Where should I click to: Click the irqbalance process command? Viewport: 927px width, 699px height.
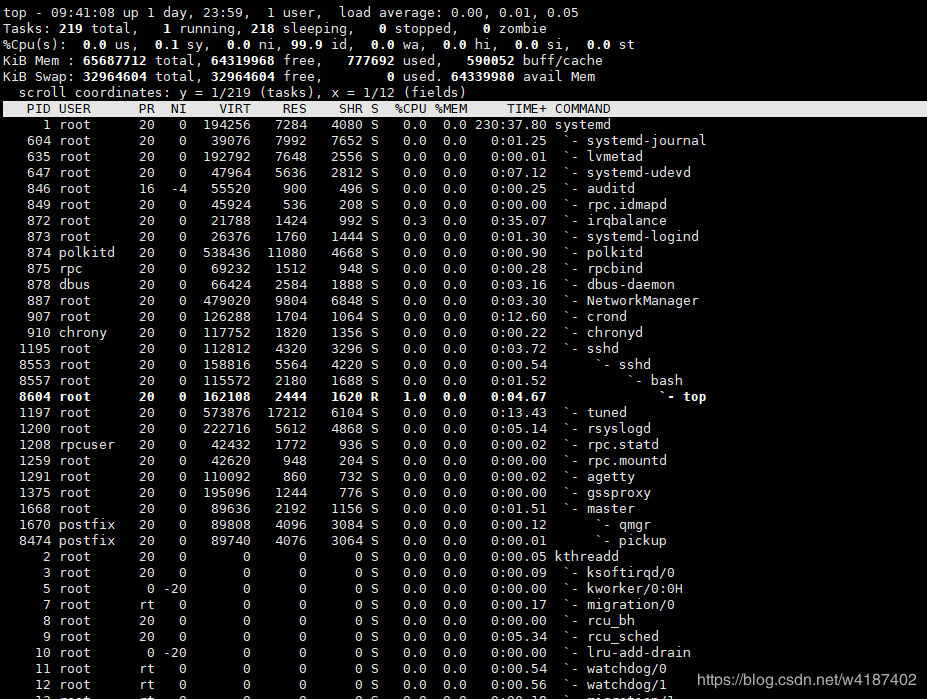tap(626, 221)
